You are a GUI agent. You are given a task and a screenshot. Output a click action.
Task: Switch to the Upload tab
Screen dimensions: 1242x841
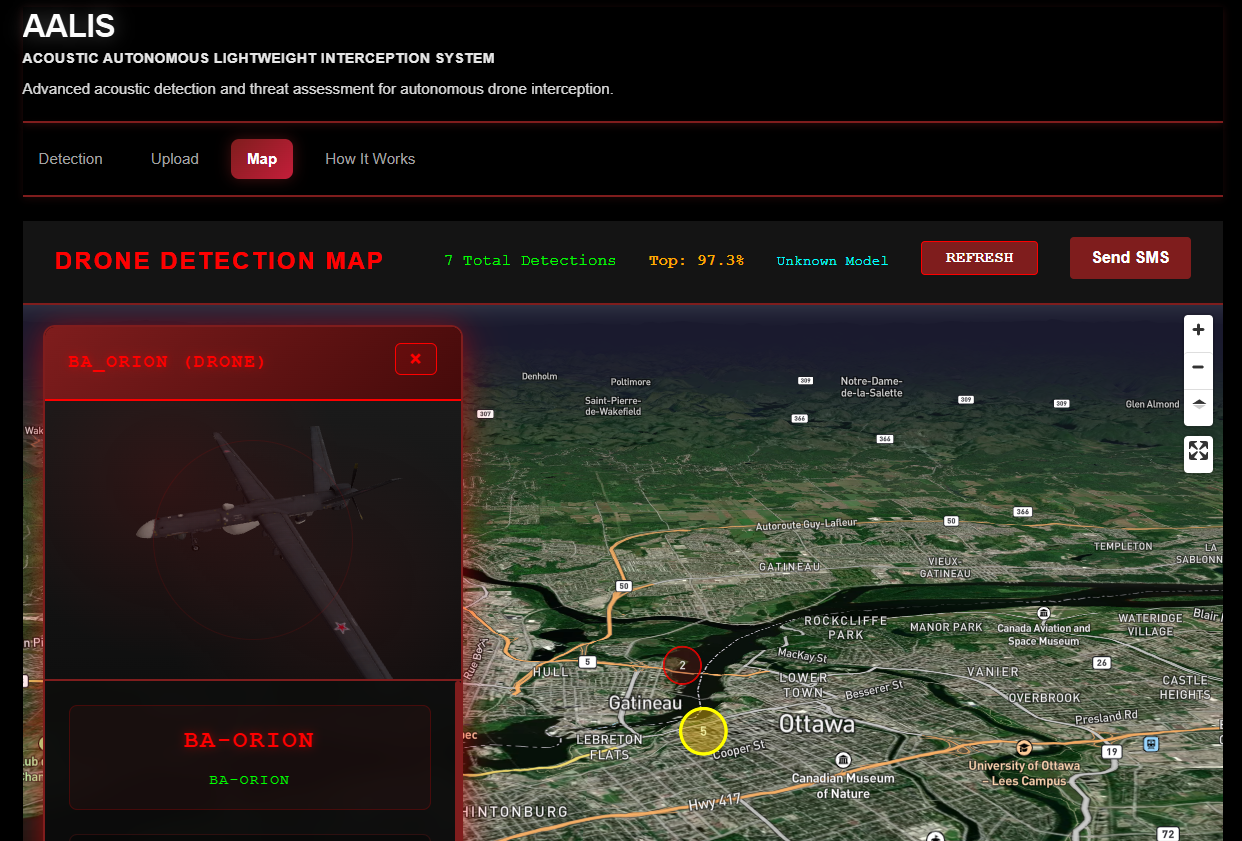(175, 159)
